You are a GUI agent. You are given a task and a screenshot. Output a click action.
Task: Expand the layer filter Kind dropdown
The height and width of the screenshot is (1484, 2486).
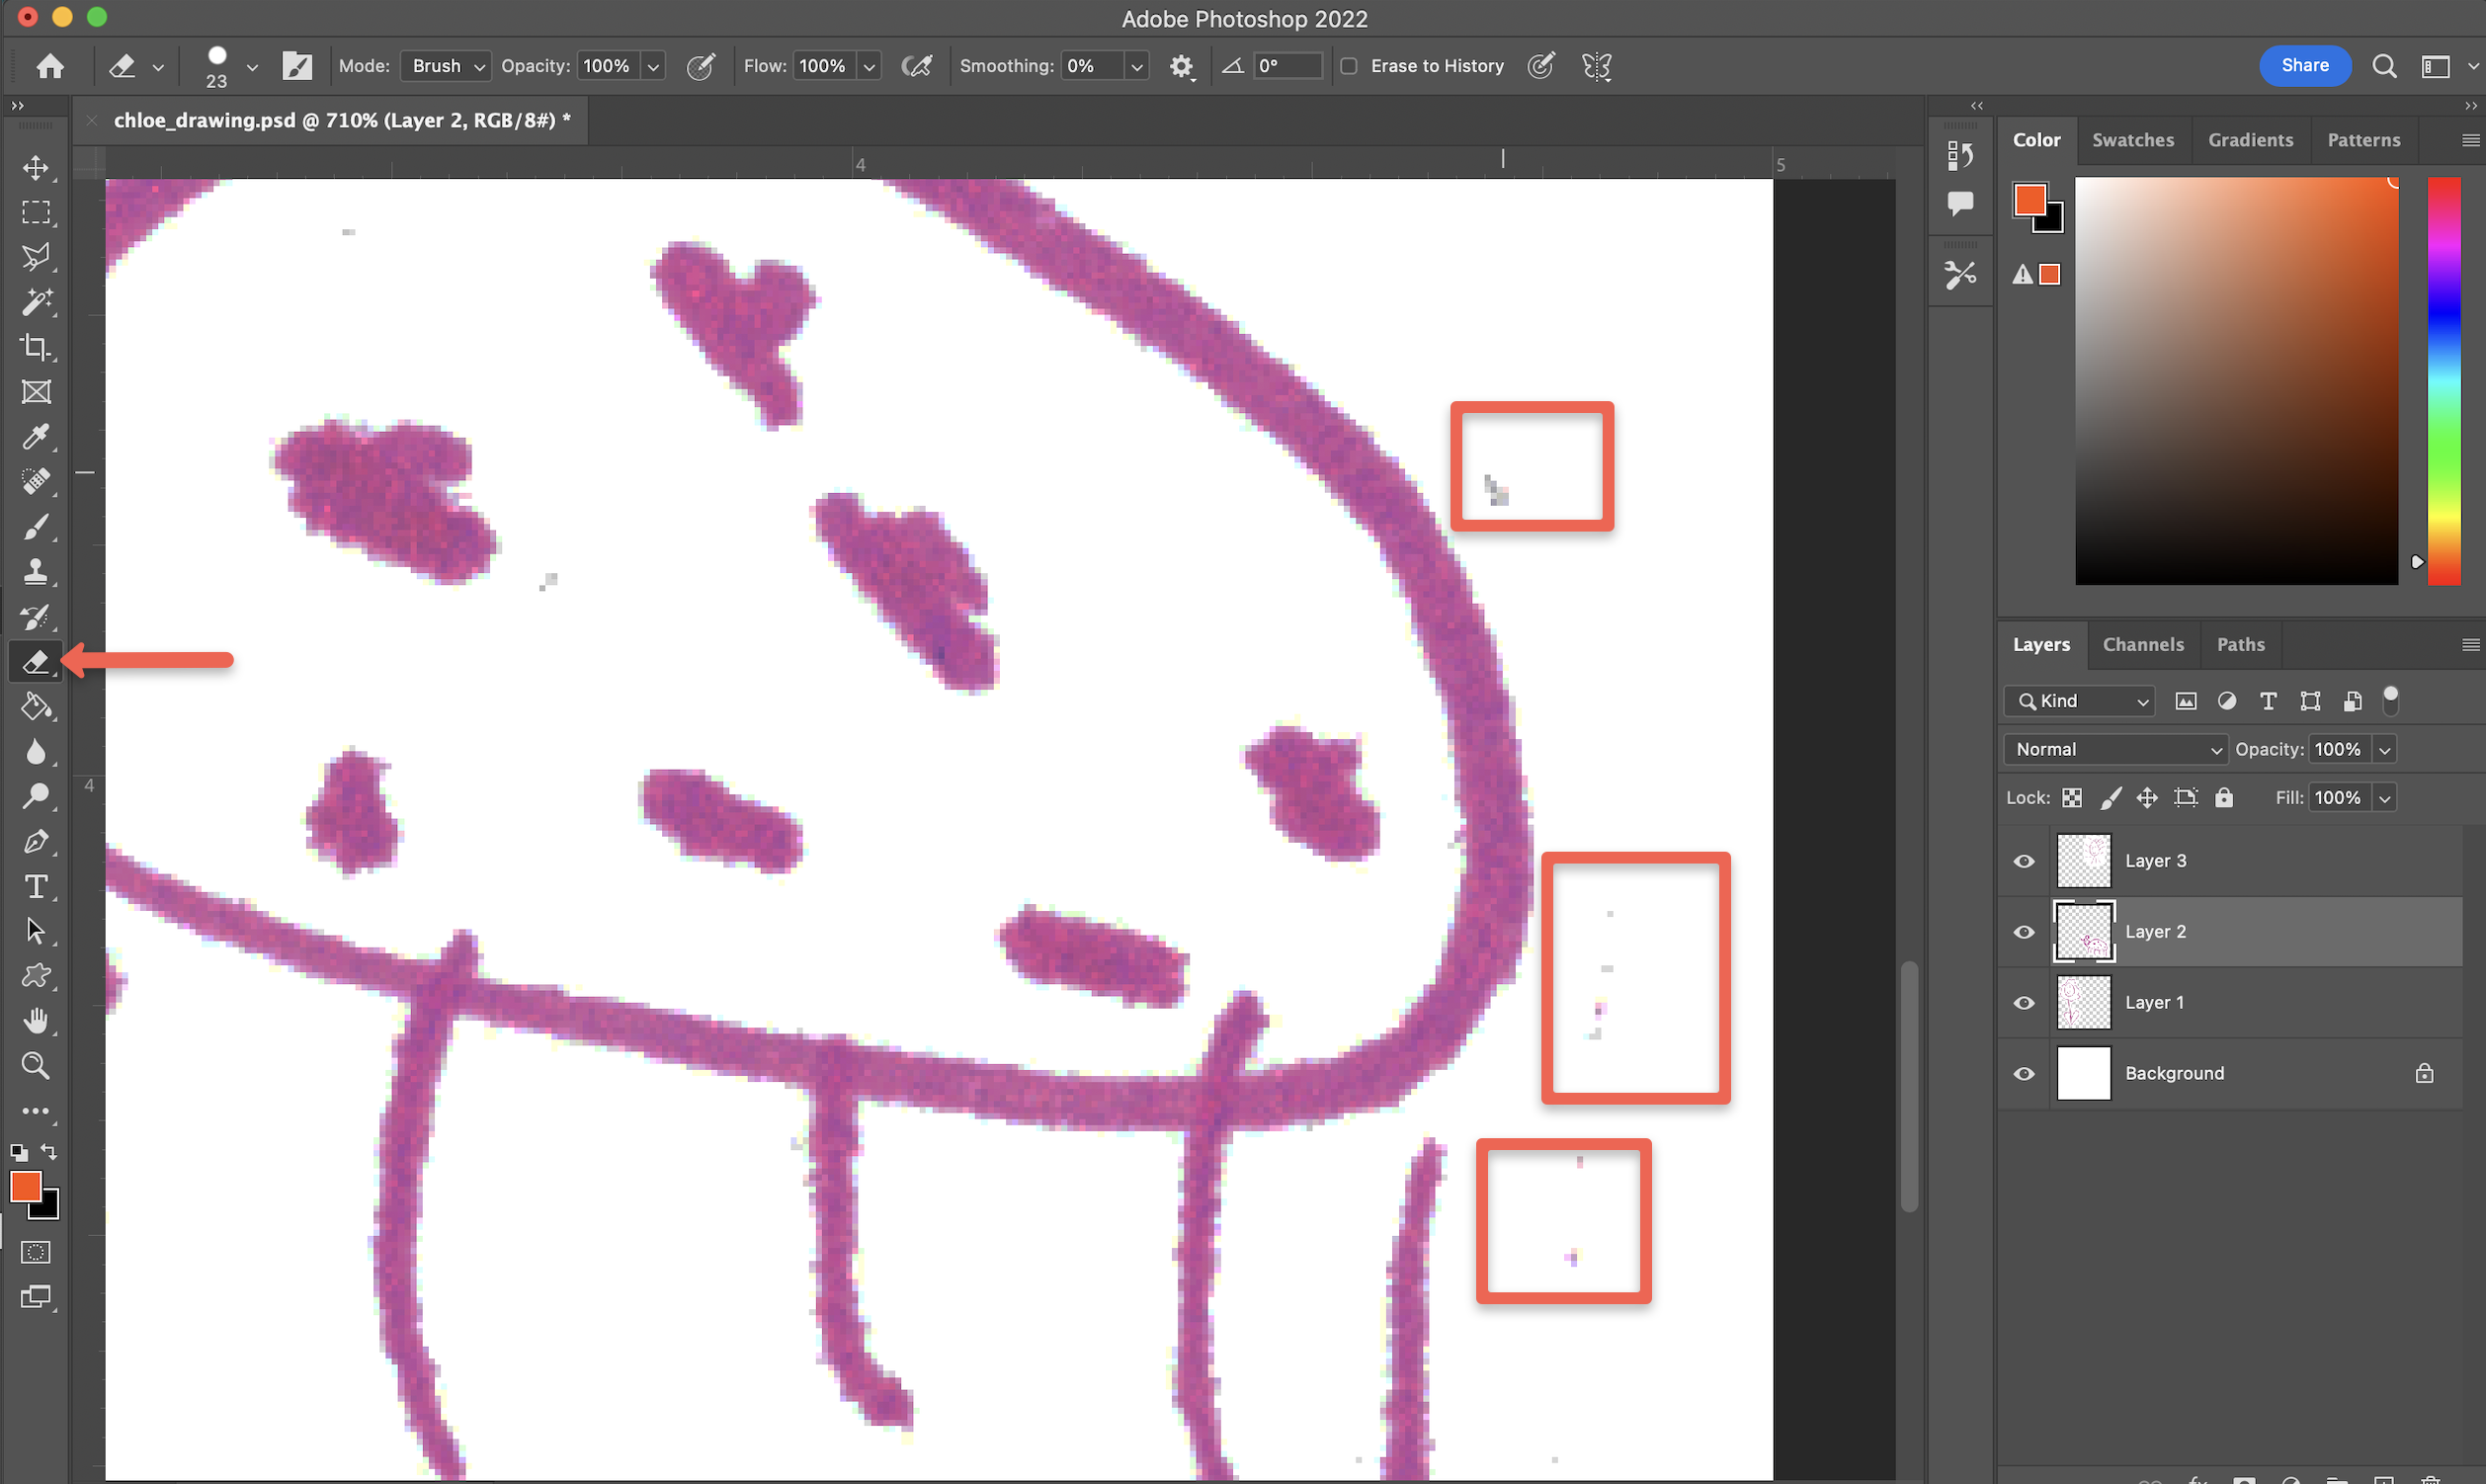tap(2079, 700)
